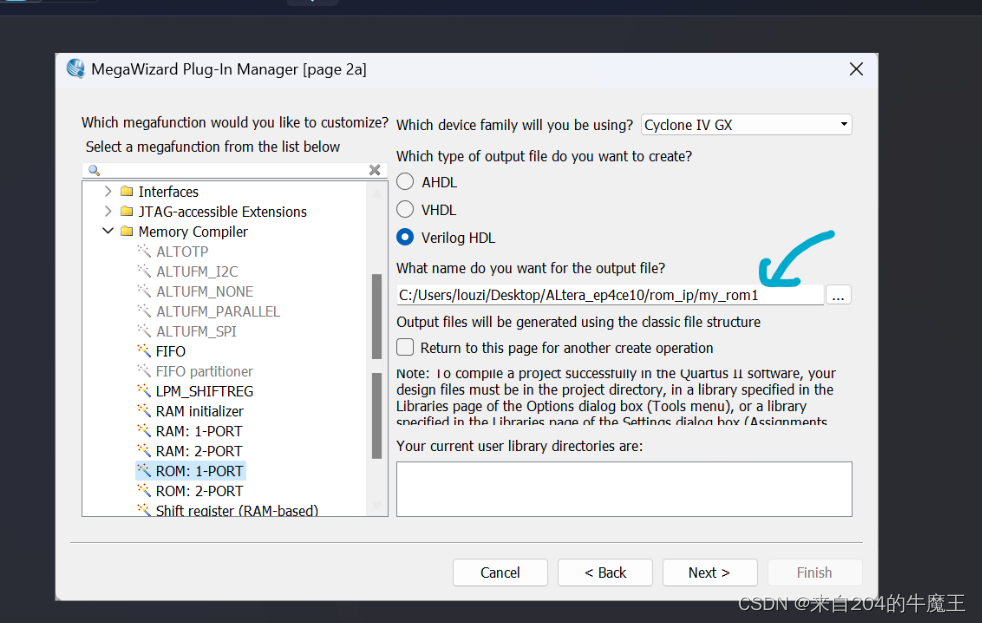Click the ALTUFM_PARALLEL wand icon
The height and width of the screenshot is (623, 982).
pos(144,311)
